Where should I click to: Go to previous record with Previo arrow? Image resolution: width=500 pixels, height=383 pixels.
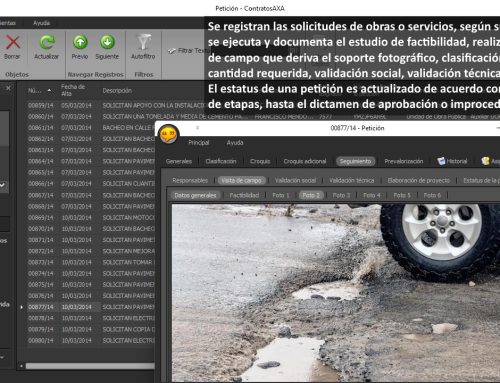(x=80, y=42)
